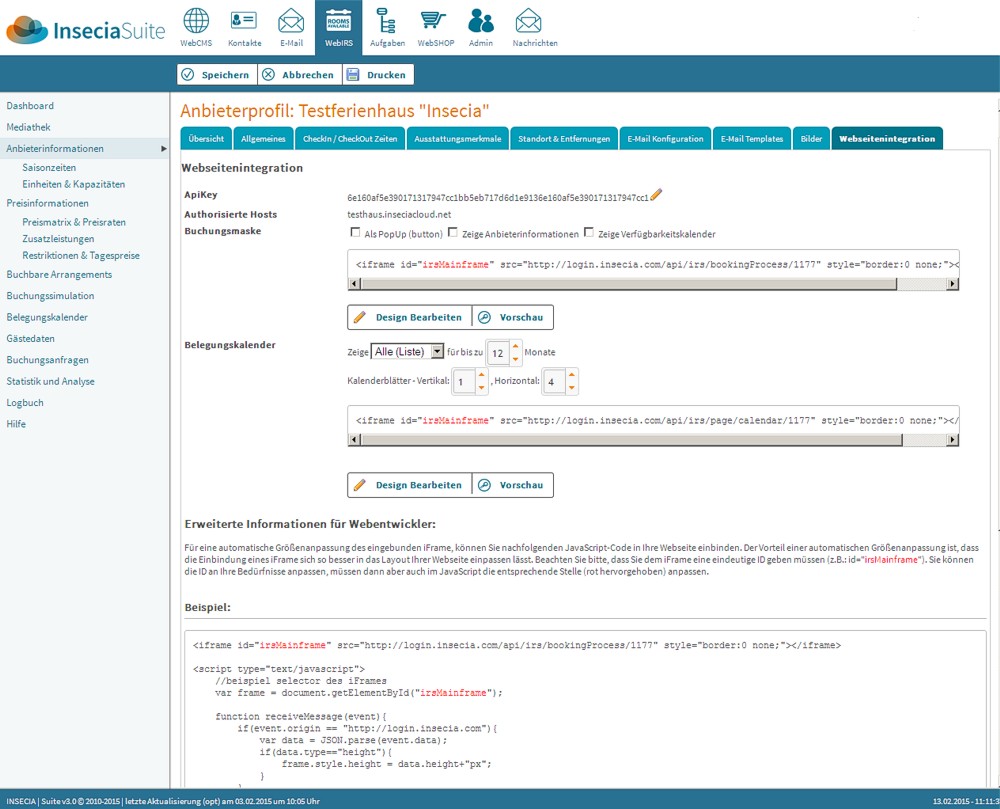Screen dimensions: 1000x809
Task: Switch to the E-Mail Konfiguration tab
Action: point(665,138)
